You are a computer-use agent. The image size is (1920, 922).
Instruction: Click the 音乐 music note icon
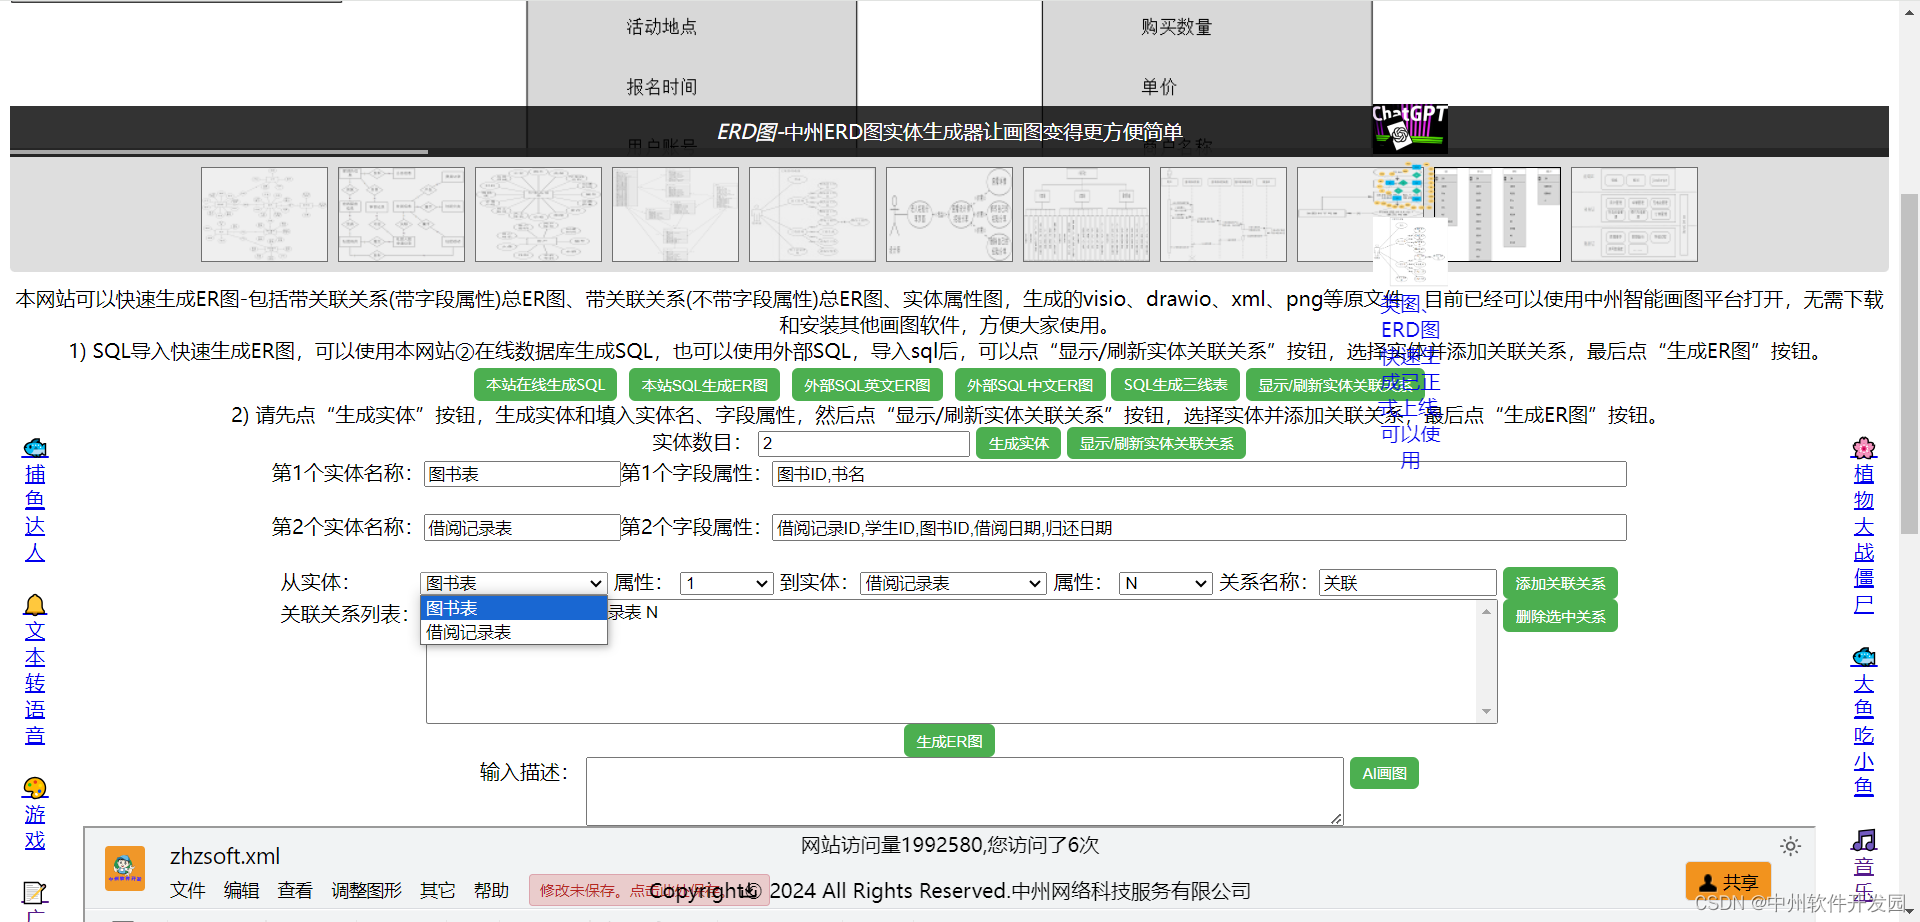coord(1864,840)
